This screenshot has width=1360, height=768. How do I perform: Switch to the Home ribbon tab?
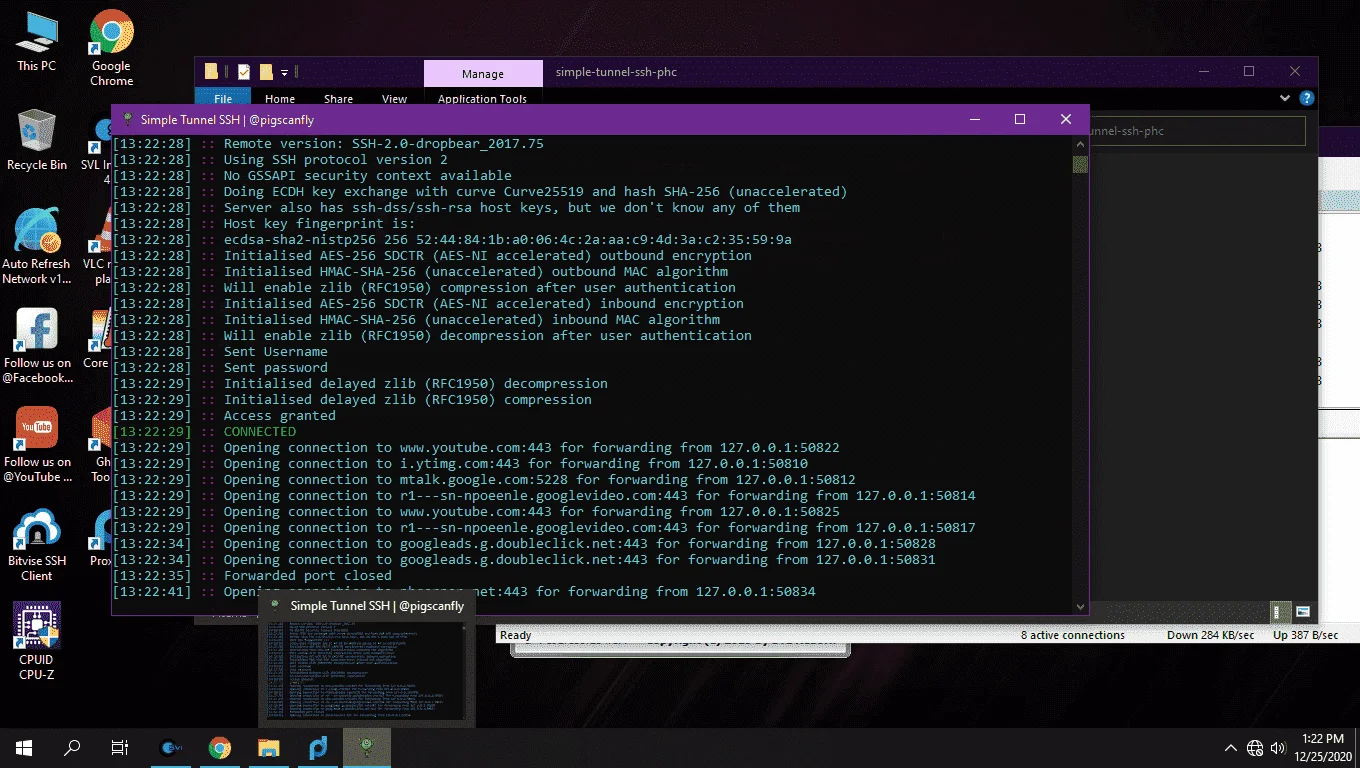280,98
